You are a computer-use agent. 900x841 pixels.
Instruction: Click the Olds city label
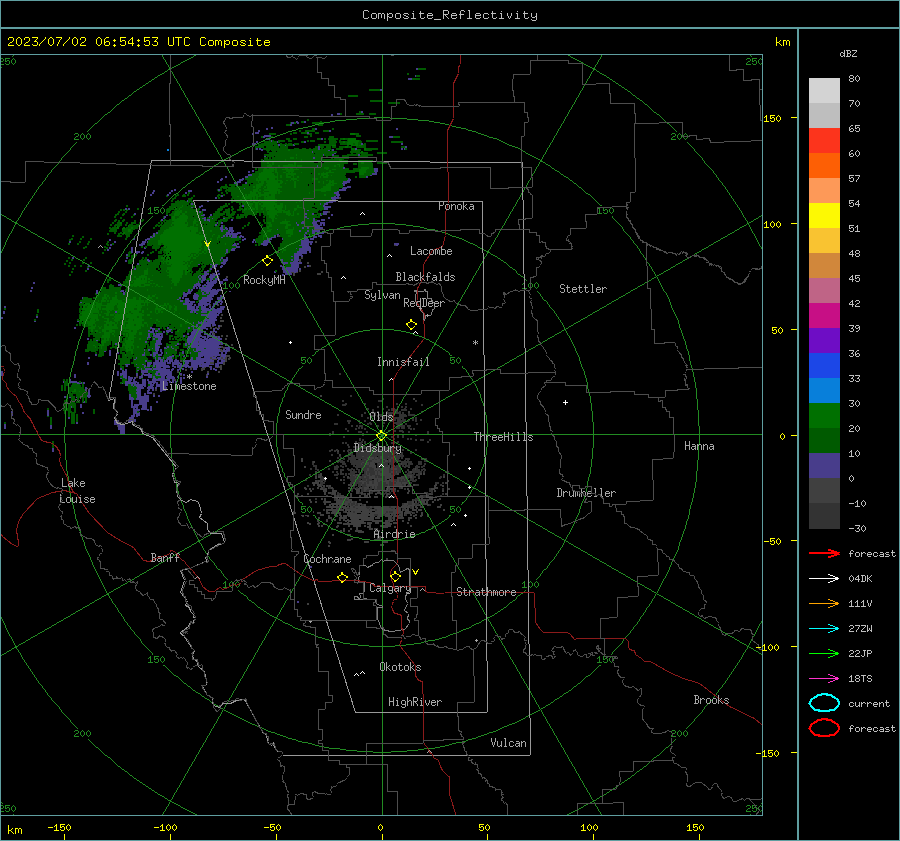pos(381,417)
